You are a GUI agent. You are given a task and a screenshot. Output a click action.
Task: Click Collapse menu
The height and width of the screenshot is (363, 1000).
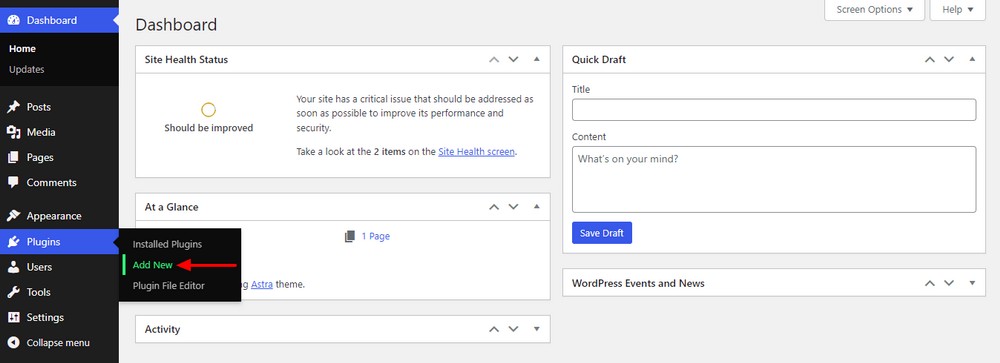coord(59,343)
